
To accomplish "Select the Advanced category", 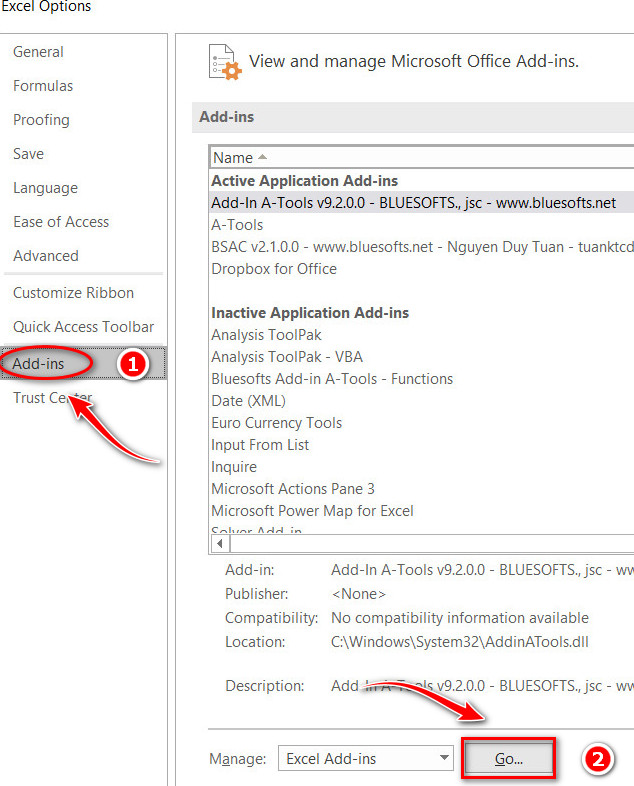I will [x=46, y=256].
